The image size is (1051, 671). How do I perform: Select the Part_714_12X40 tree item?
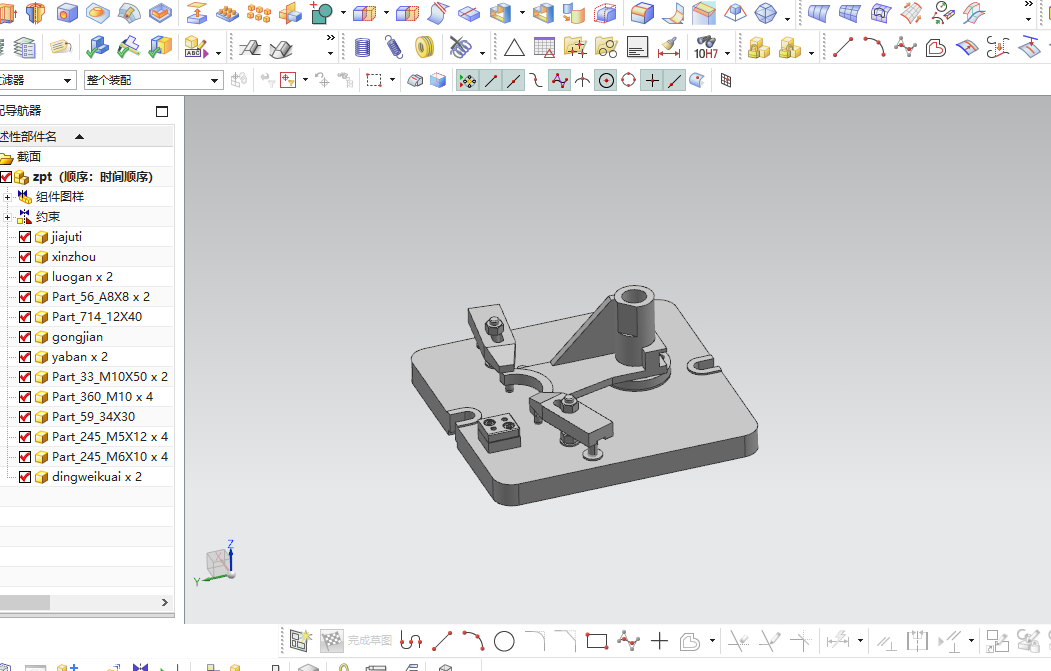click(97, 317)
